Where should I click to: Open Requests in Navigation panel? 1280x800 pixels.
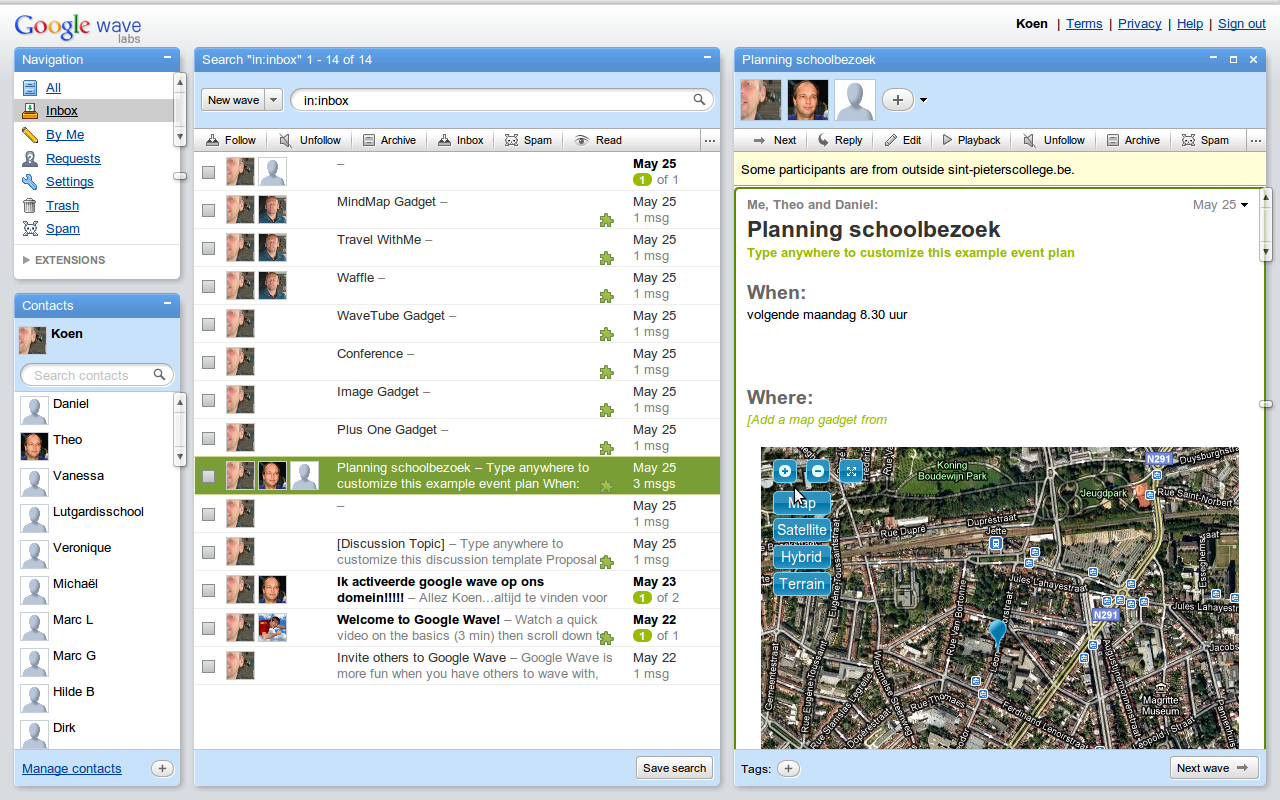[x=73, y=158]
